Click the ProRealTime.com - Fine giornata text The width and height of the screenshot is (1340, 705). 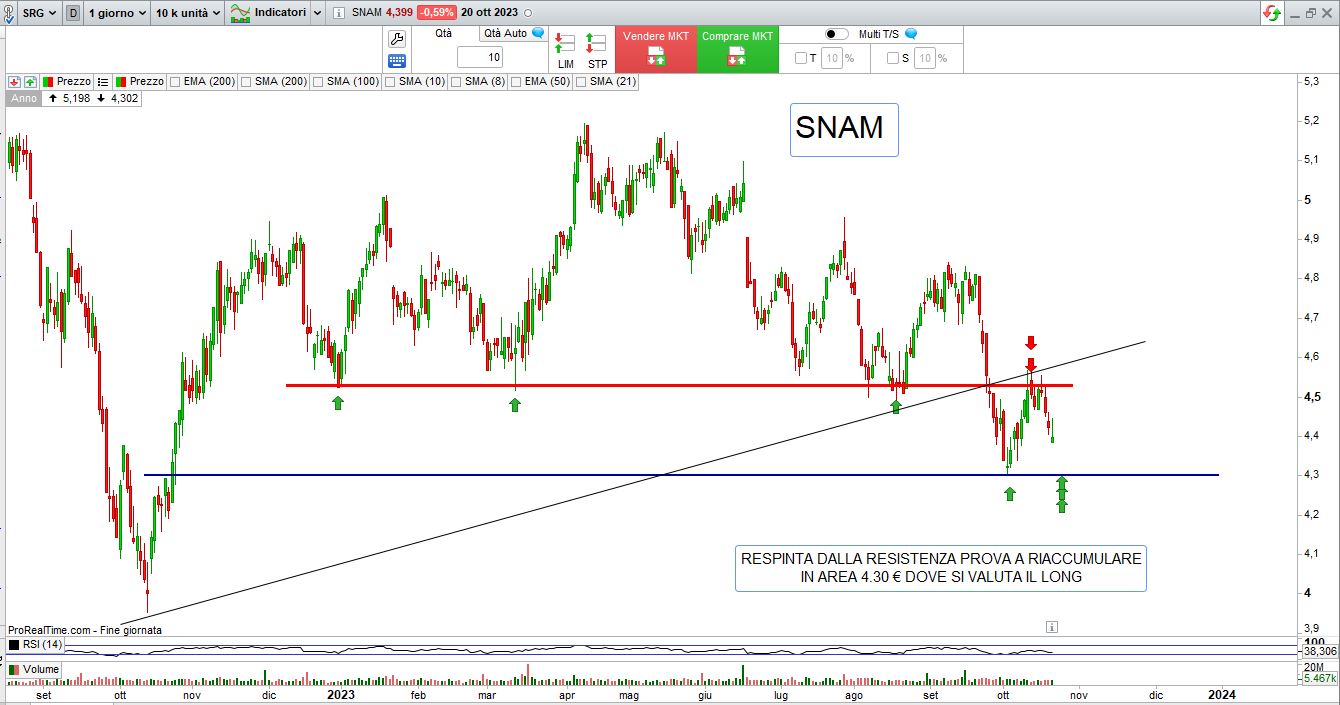[85, 630]
